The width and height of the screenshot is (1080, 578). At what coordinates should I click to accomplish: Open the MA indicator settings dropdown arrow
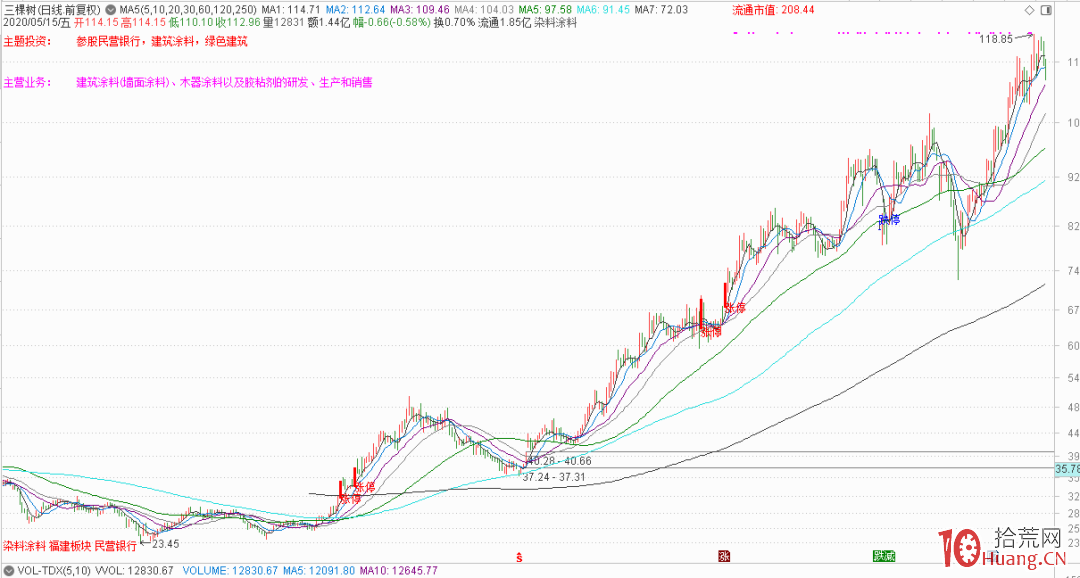(x=112, y=10)
